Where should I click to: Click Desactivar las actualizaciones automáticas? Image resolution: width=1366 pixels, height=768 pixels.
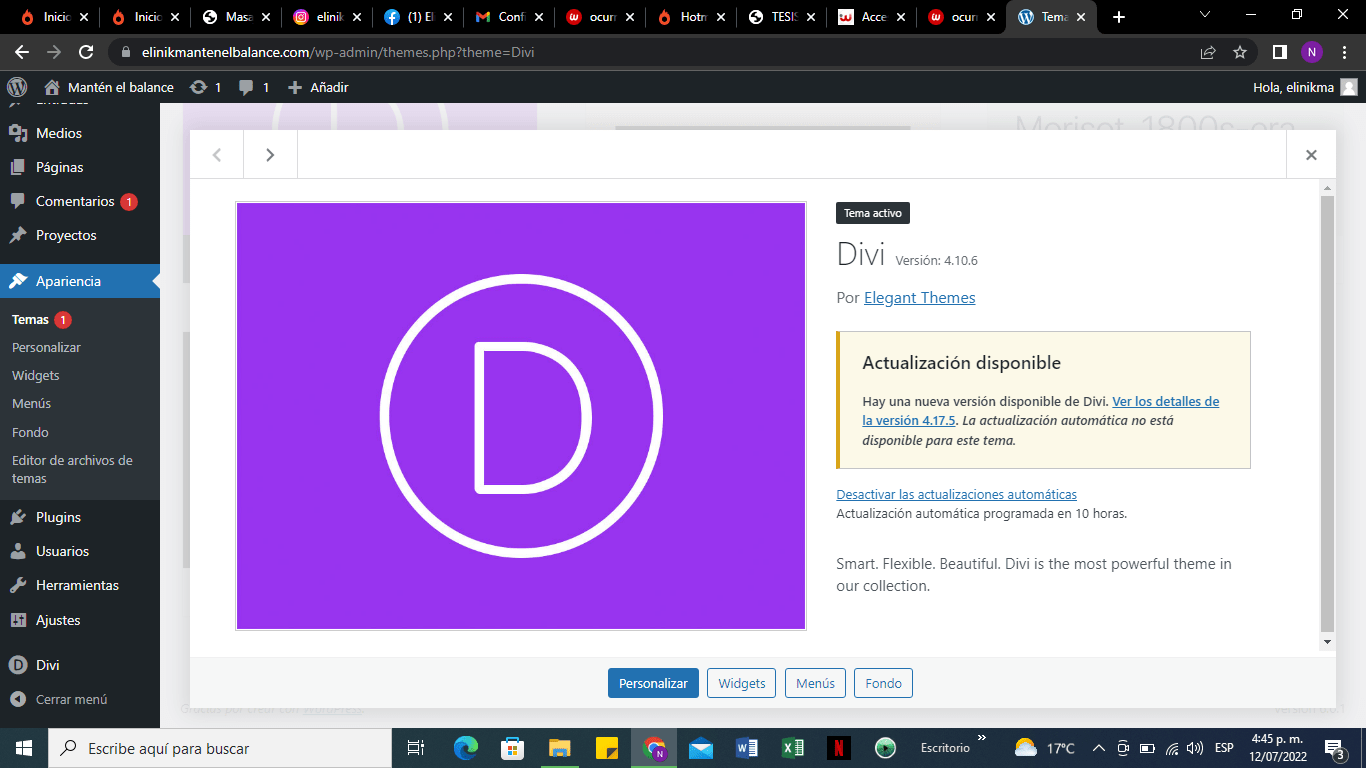956,494
